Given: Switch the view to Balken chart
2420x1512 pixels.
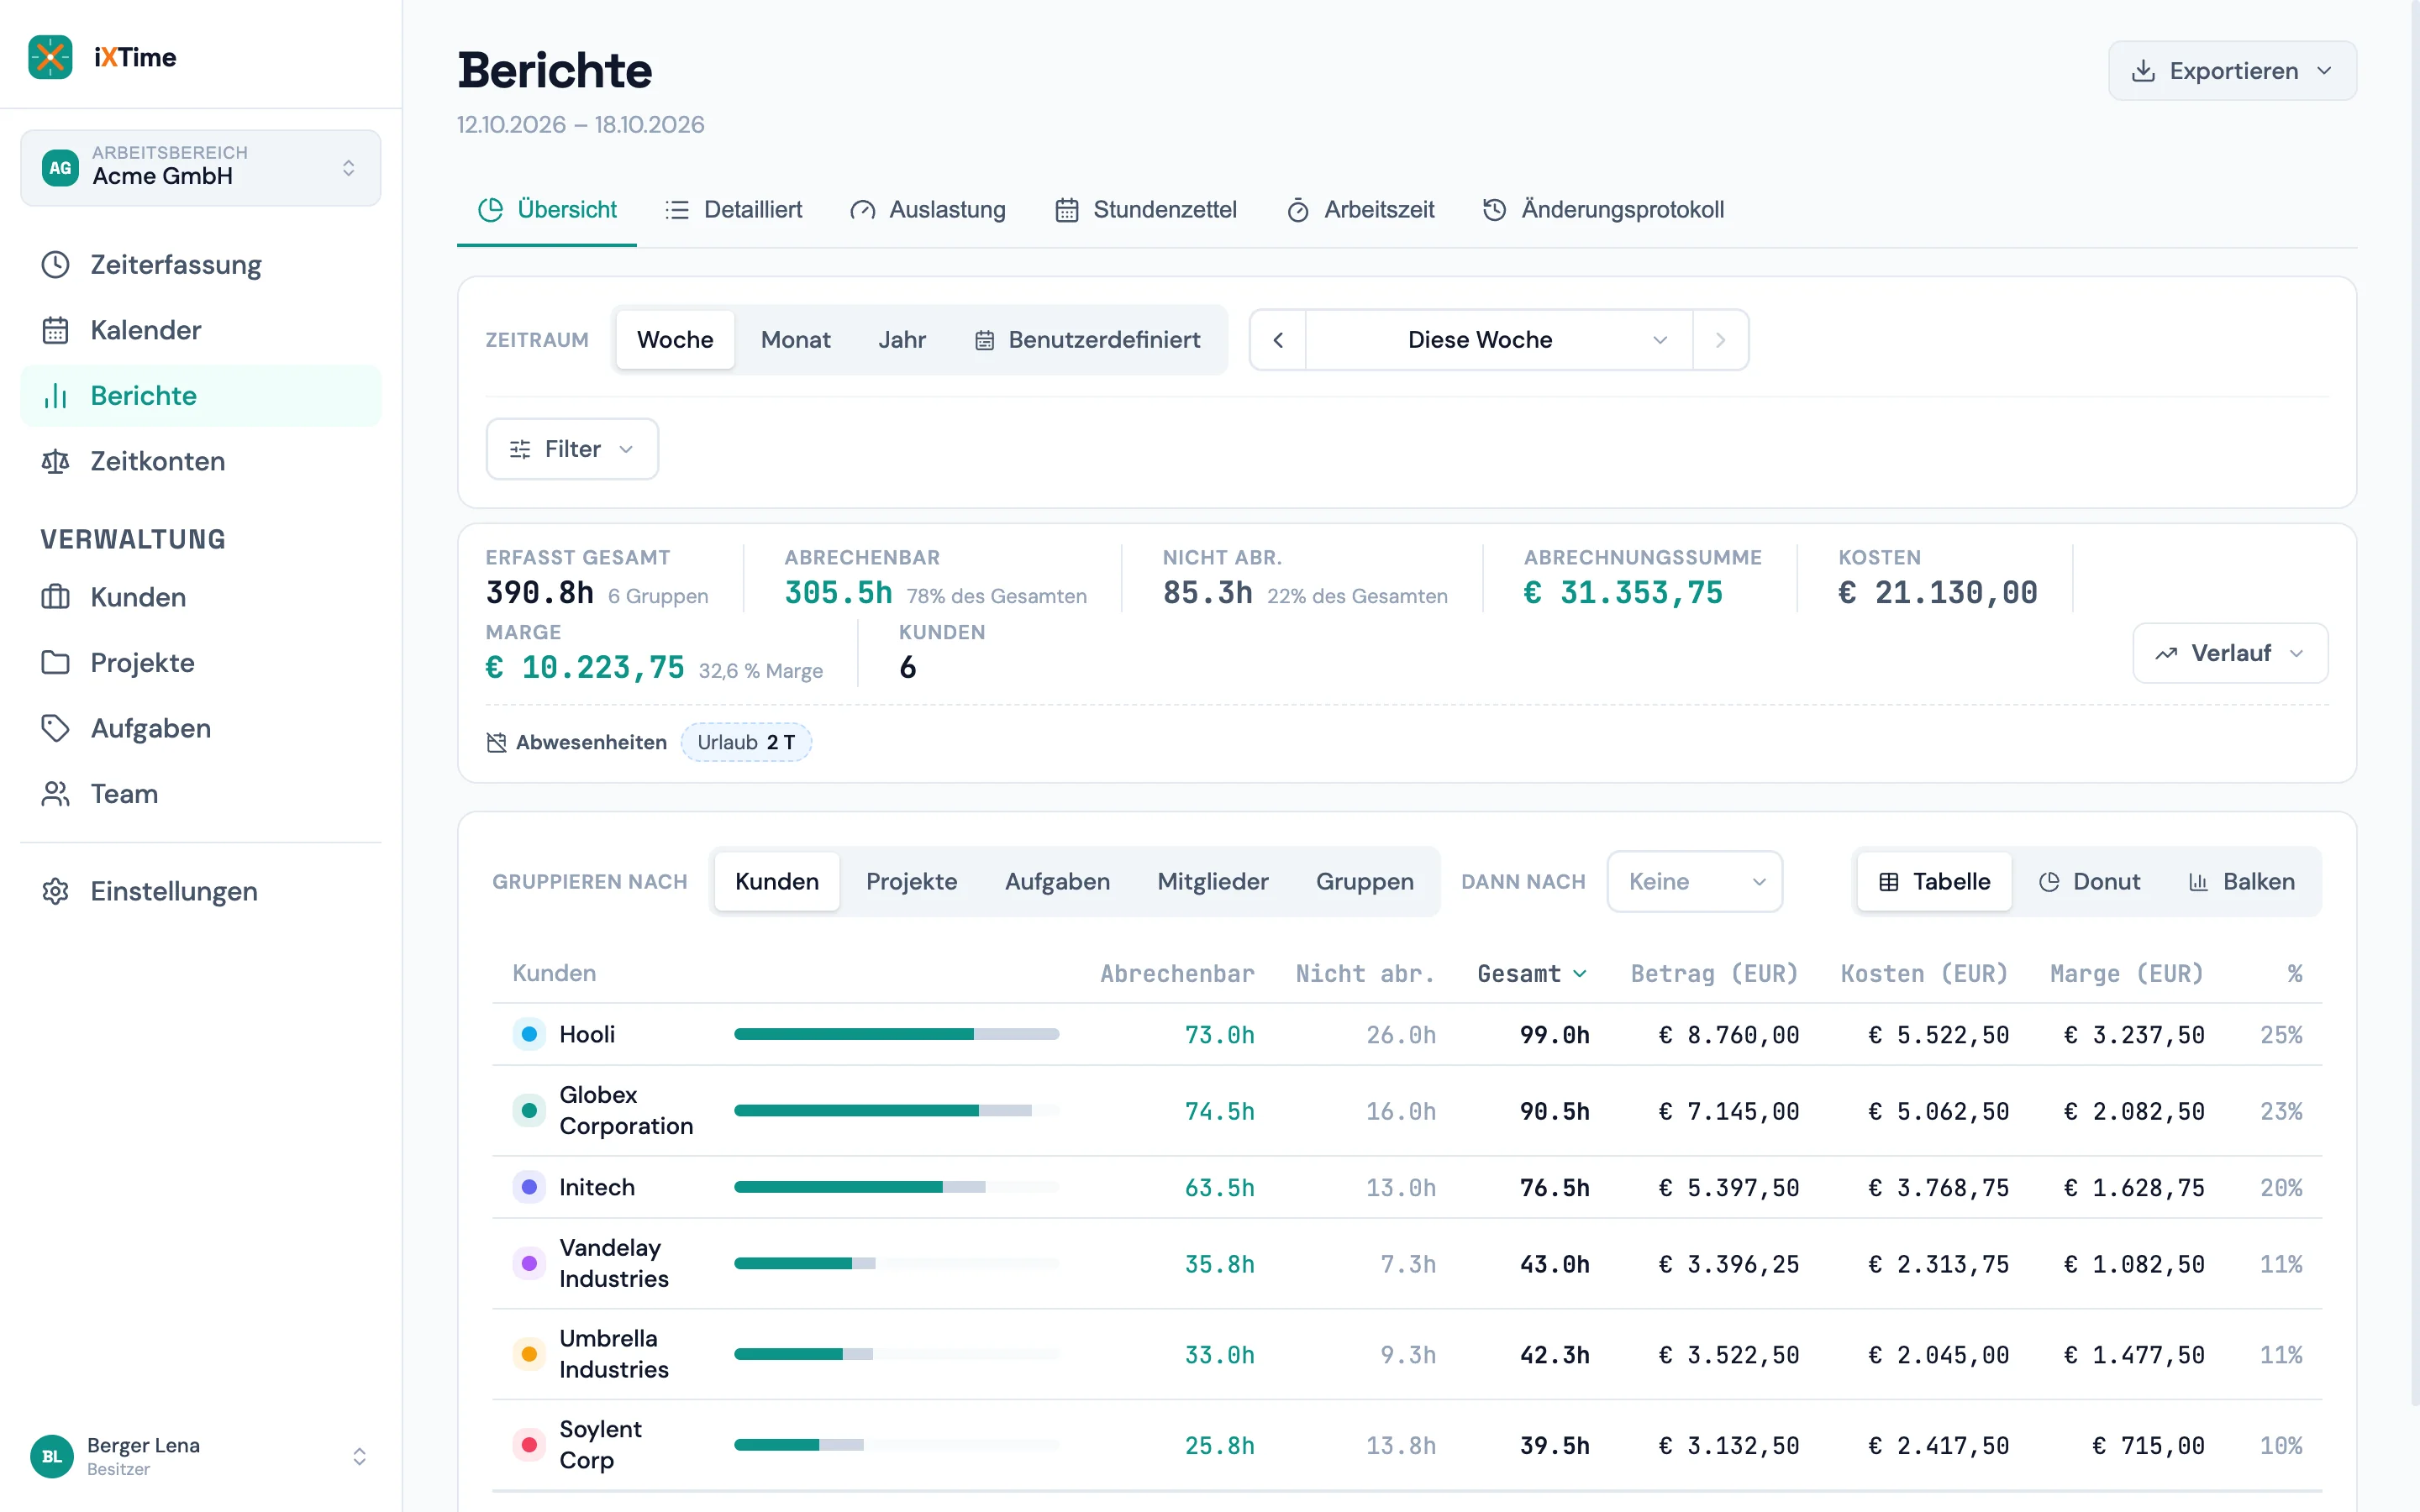Looking at the screenshot, I should pyautogui.click(x=2241, y=882).
